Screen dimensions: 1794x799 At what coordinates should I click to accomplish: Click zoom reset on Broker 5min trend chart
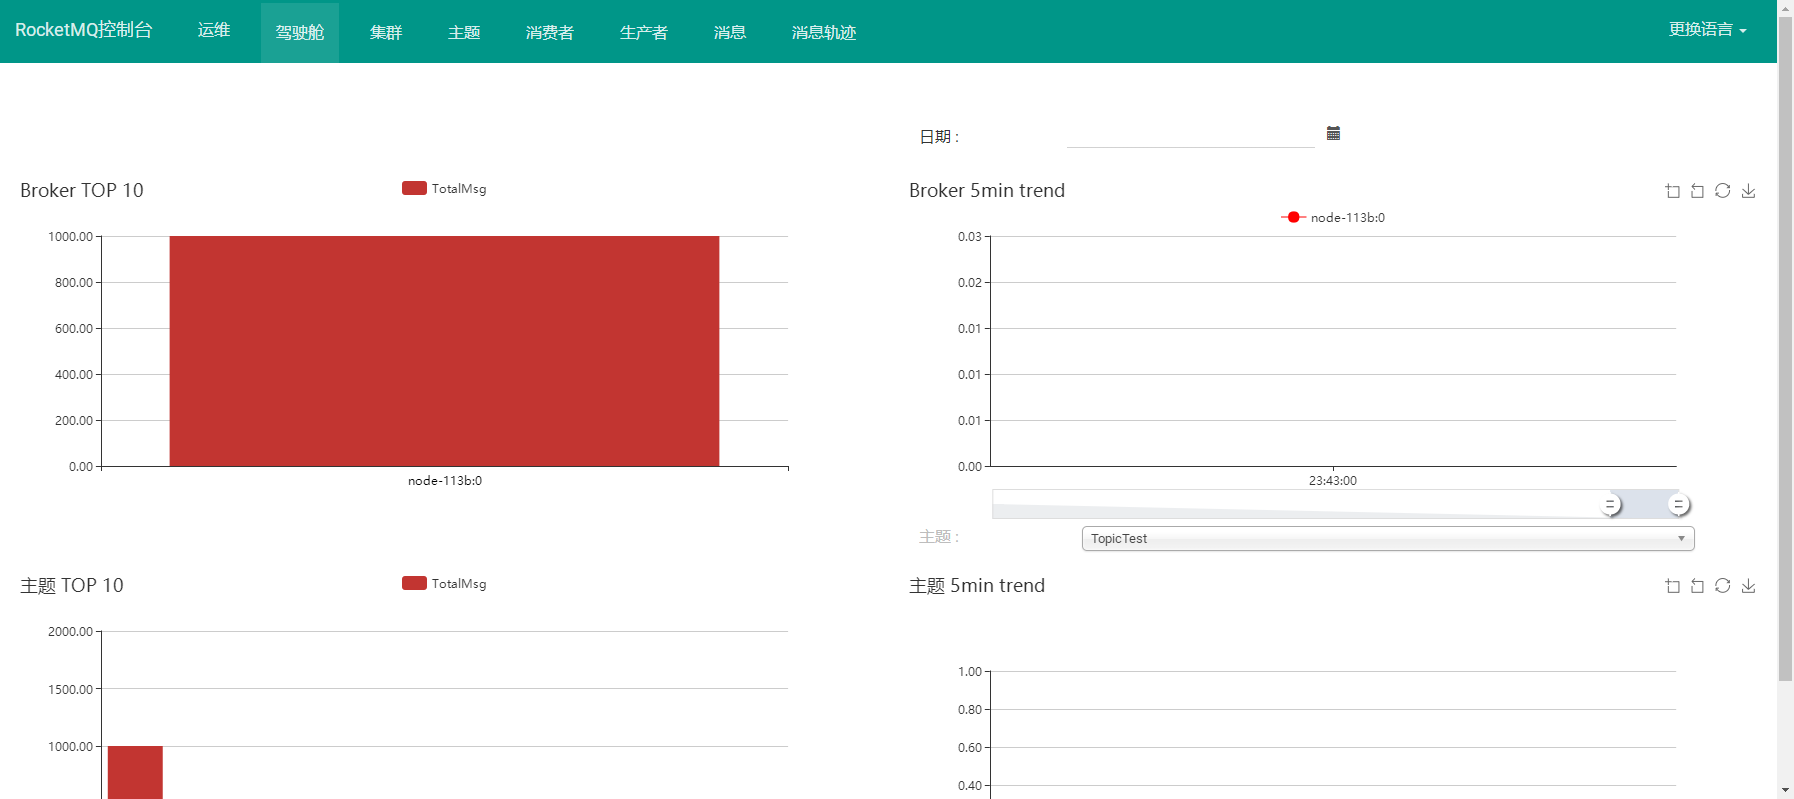coord(1697,191)
